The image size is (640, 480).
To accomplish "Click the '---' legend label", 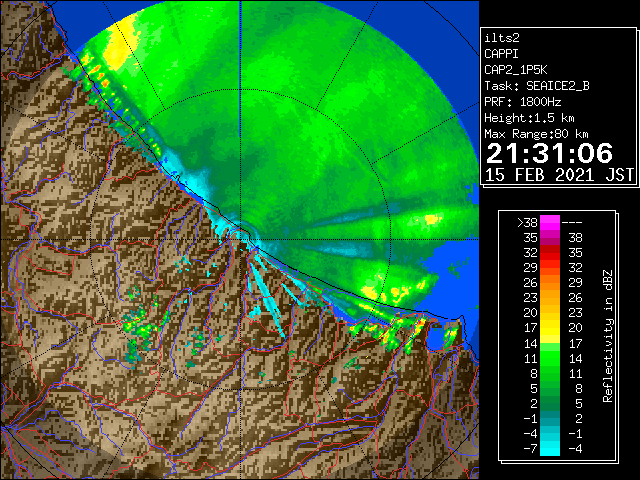I will 572,223.
